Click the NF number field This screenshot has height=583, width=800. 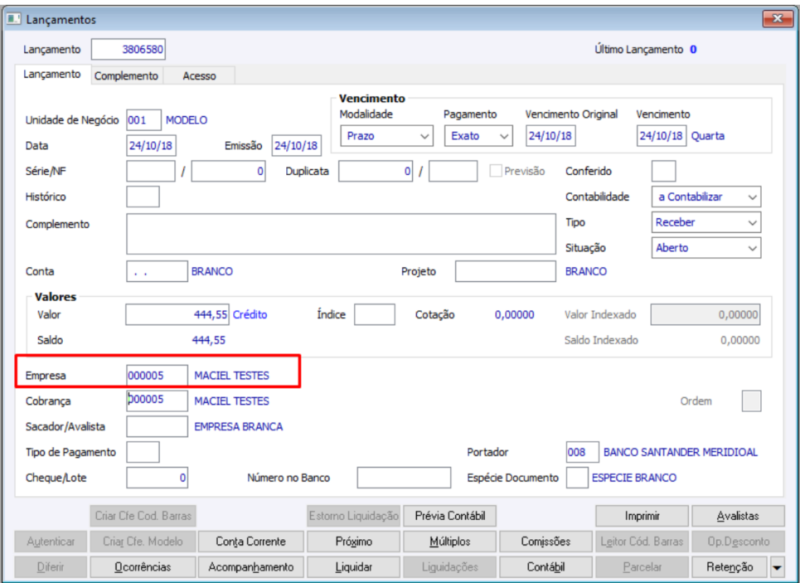[228, 171]
